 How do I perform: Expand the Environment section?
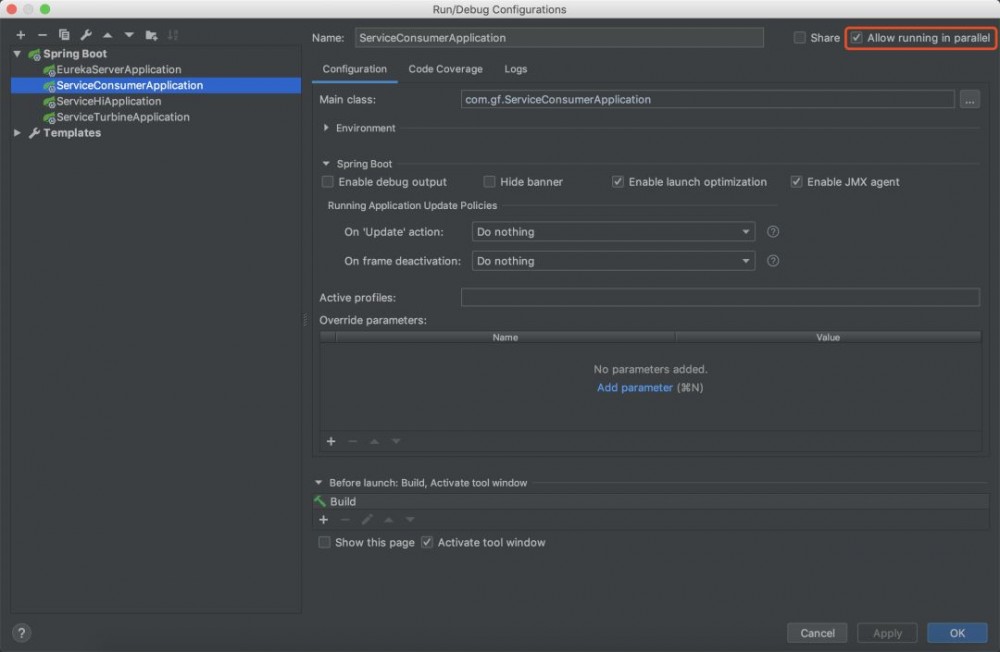[x=327, y=128]
